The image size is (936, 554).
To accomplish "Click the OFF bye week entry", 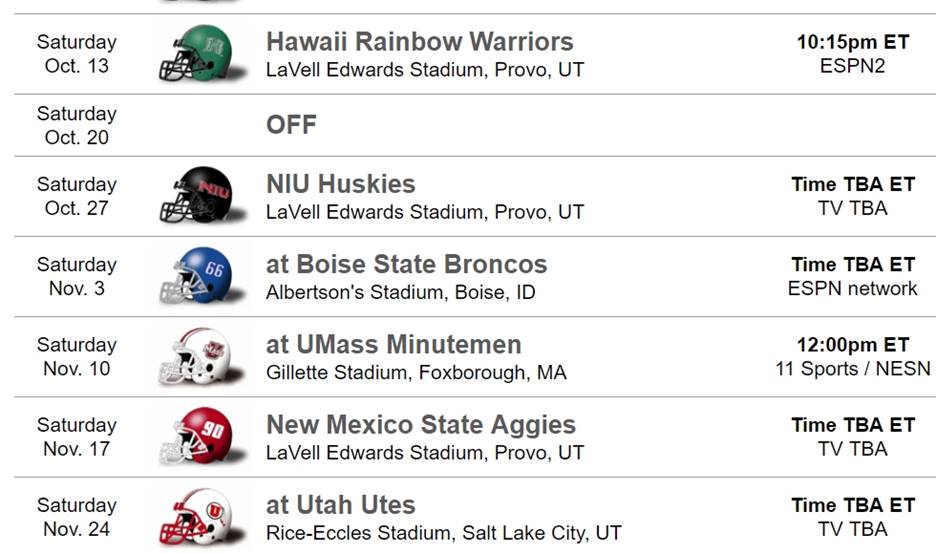I will pos(291,125).
